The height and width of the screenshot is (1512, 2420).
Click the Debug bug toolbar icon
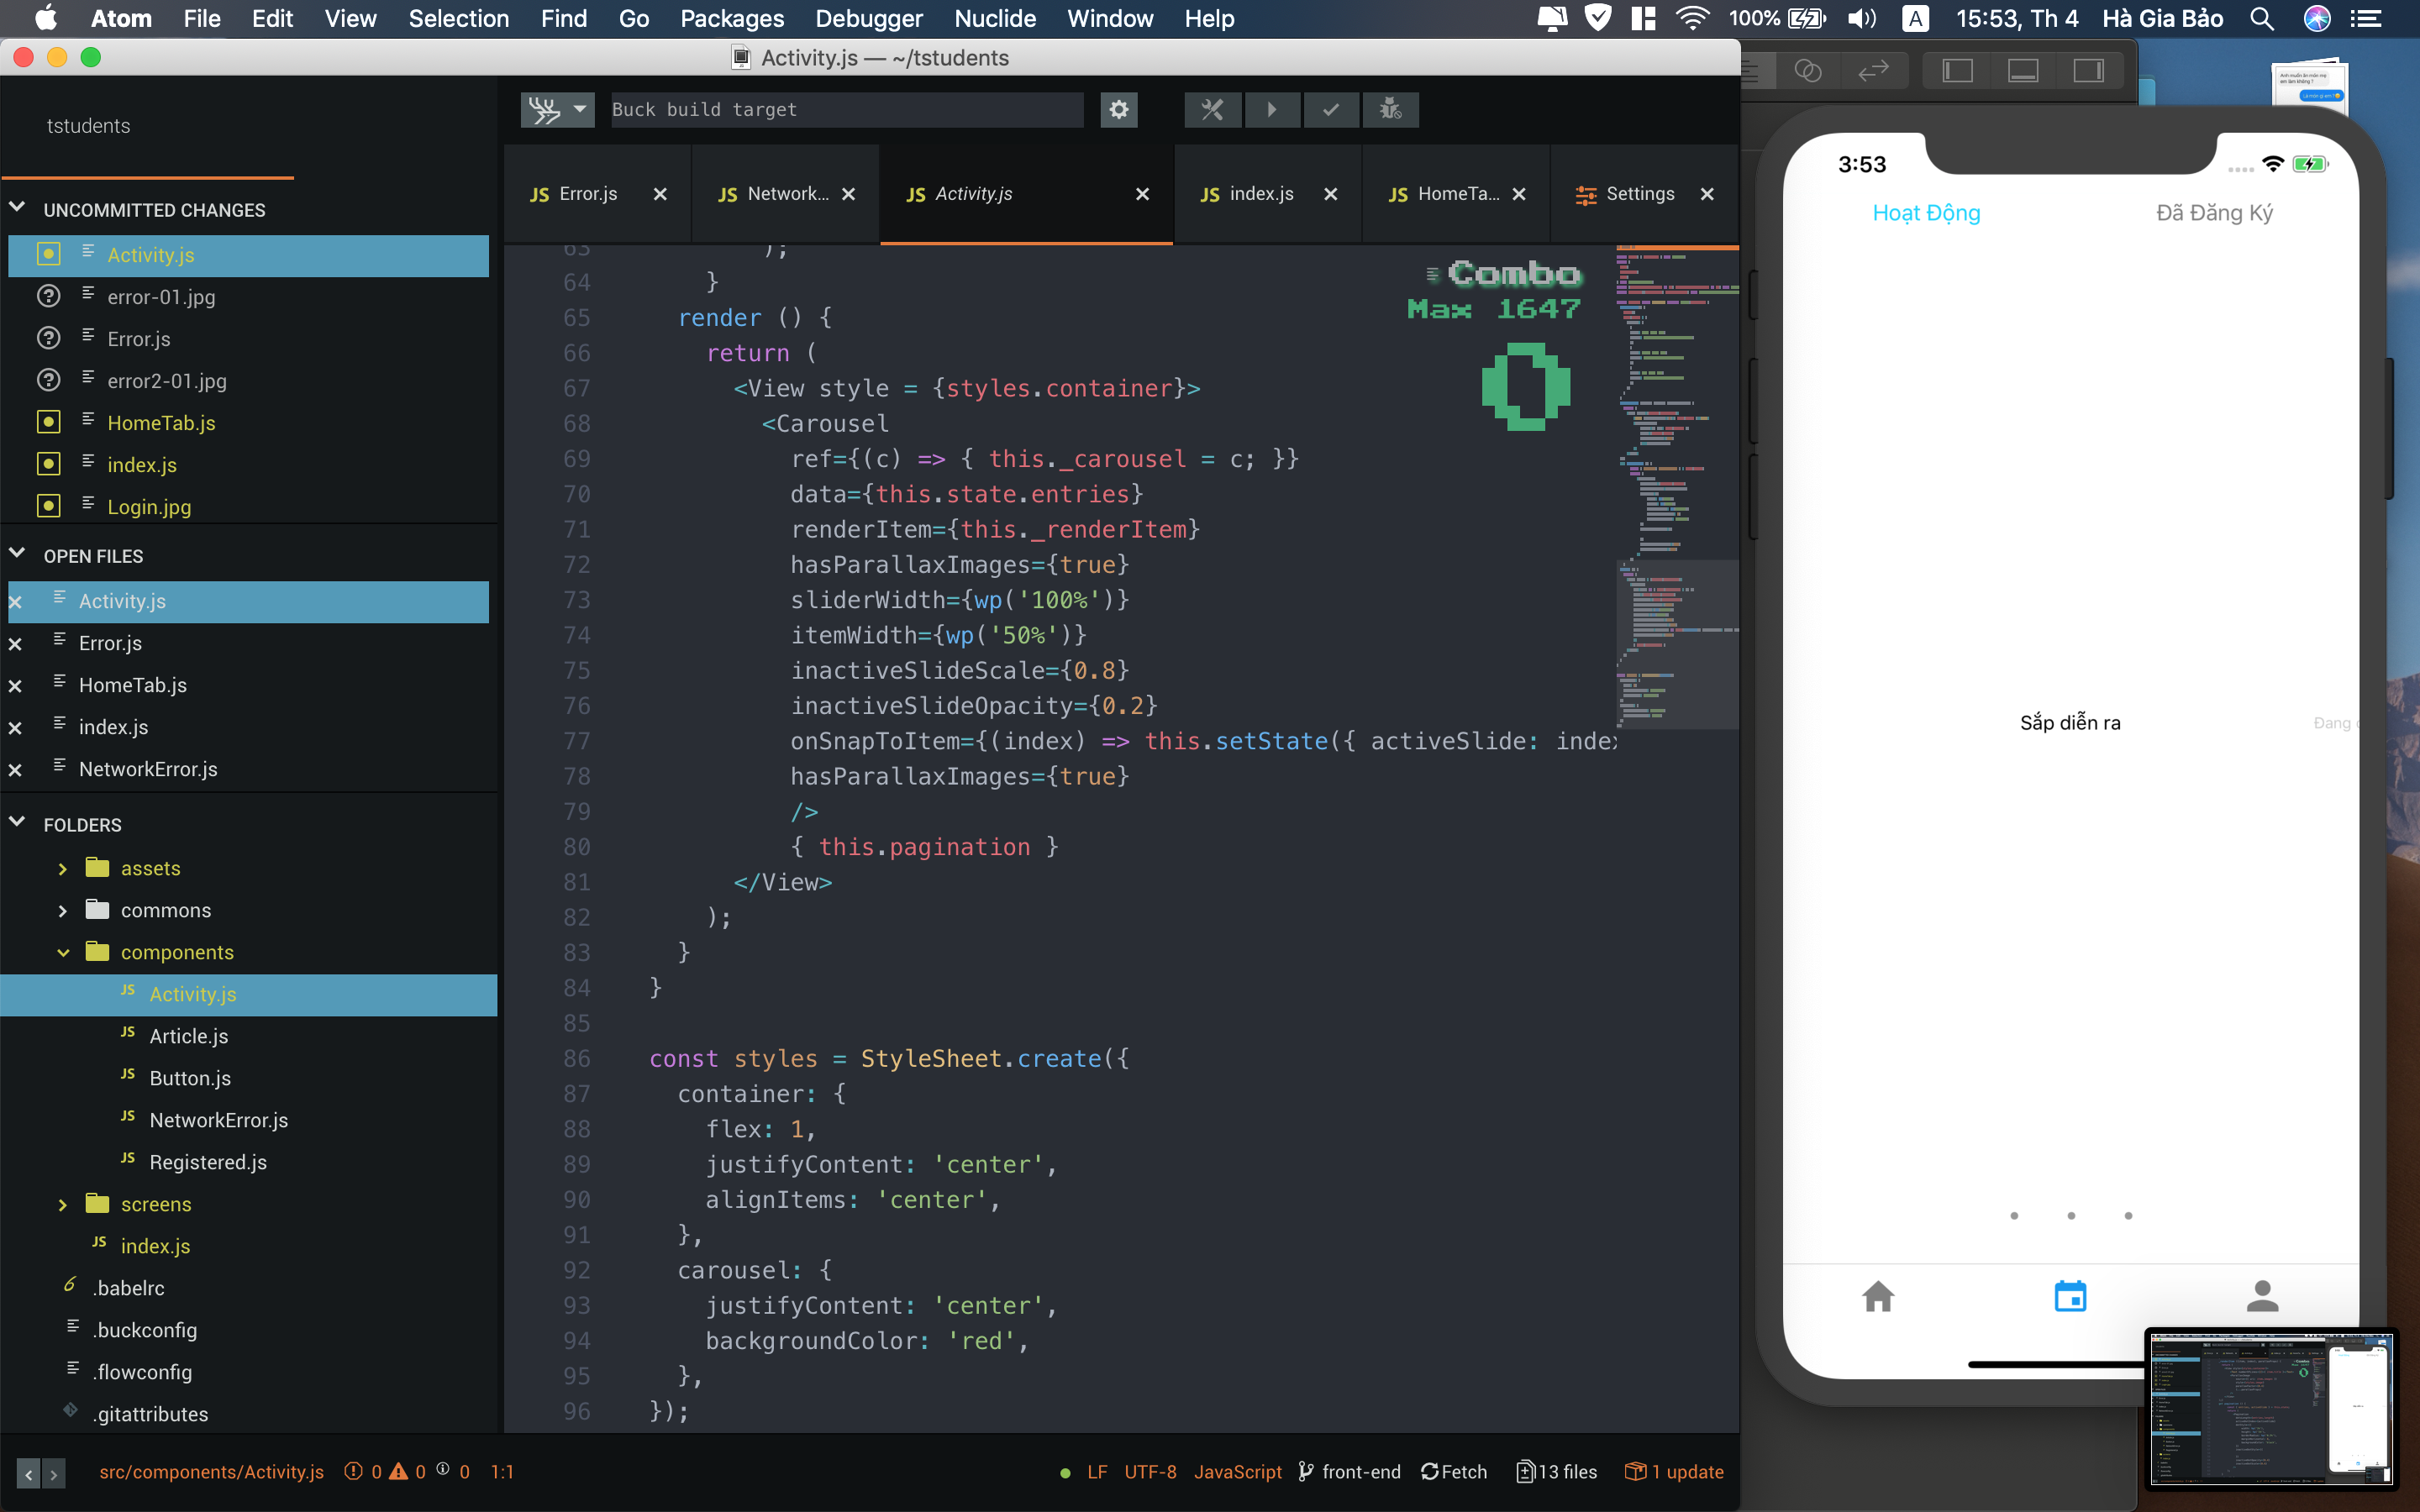pos(1390,109)
